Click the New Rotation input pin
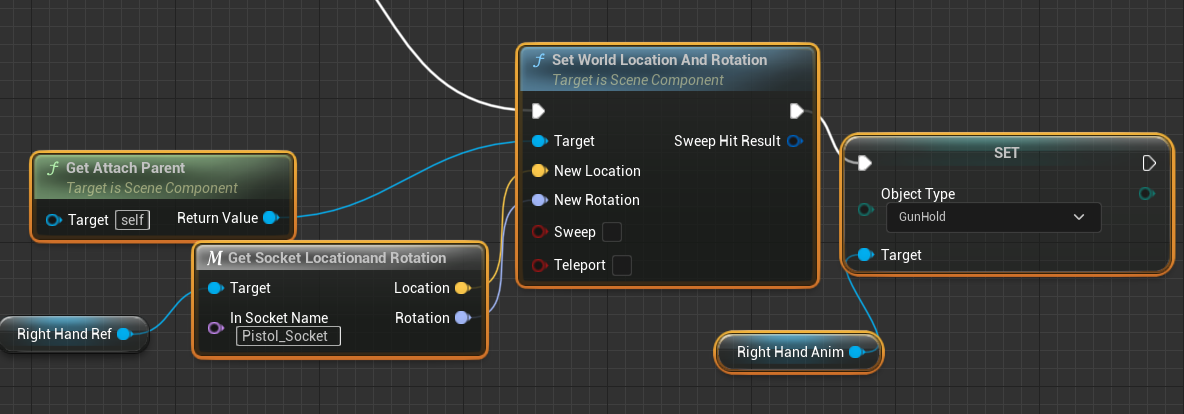The image size is (1184, 414). [538, 200]
